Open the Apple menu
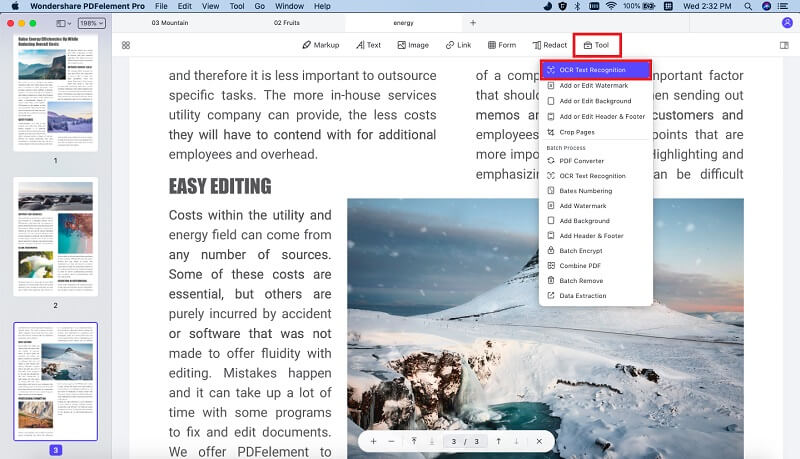The image size is (800, 459). point(15,6)
